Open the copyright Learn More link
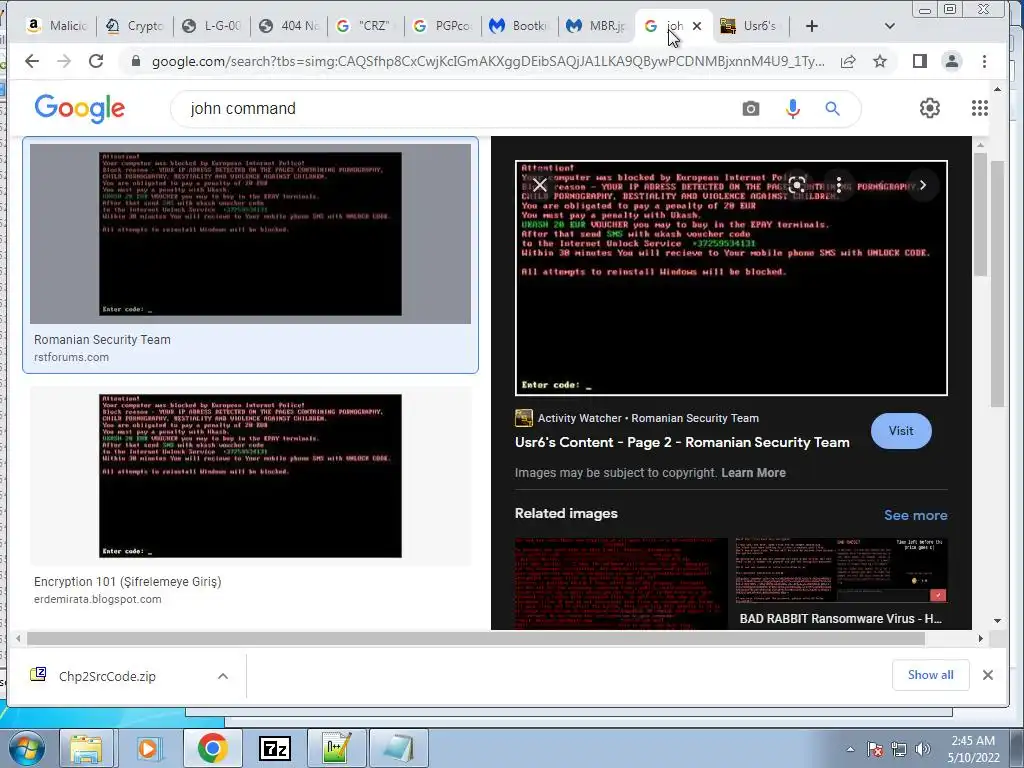The image size is (1024, 768). point(753,473)
